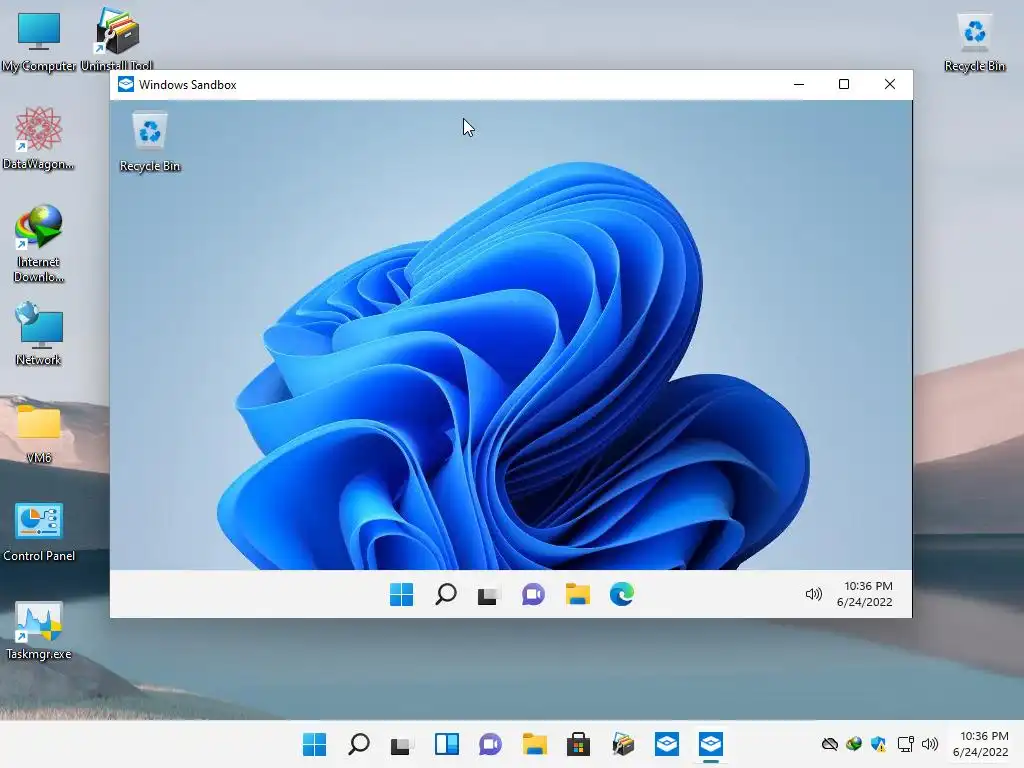Open Microsoft Store from host taskbar
Viewport: 1024px width, 768px height.
(578, 744)
